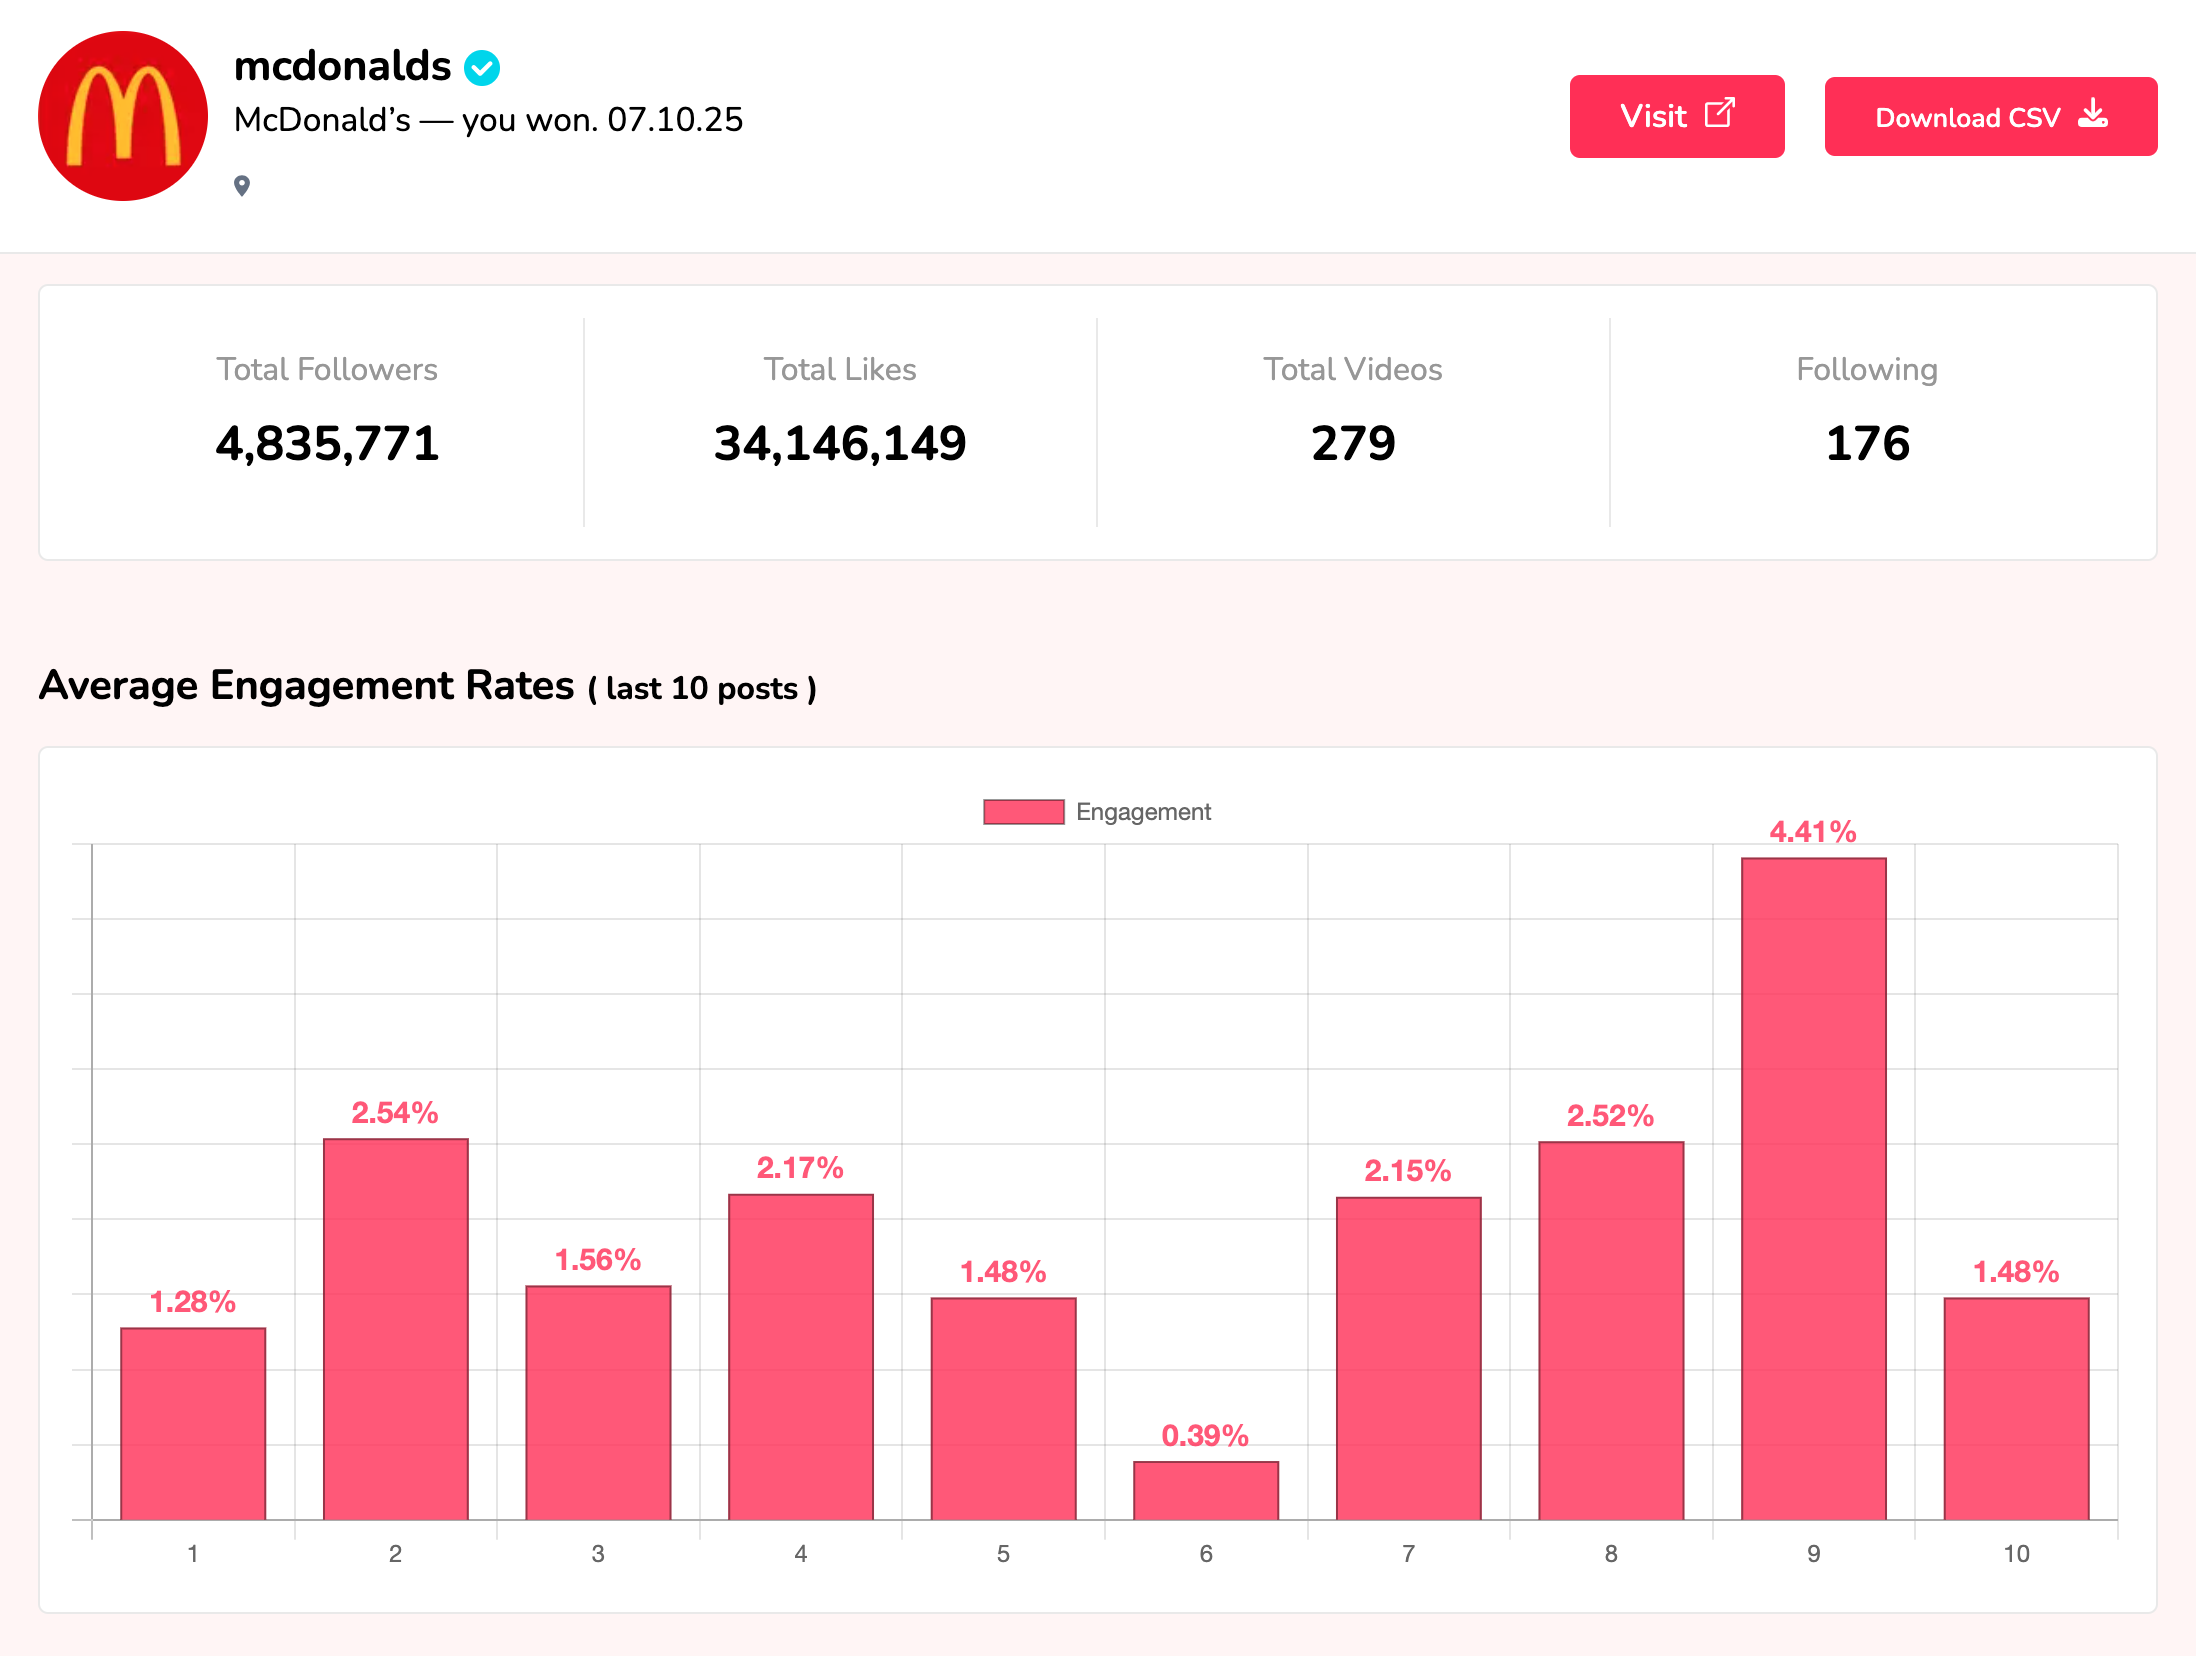
Task: Click the Total Followers count 4,835,771
Action: 327,443
